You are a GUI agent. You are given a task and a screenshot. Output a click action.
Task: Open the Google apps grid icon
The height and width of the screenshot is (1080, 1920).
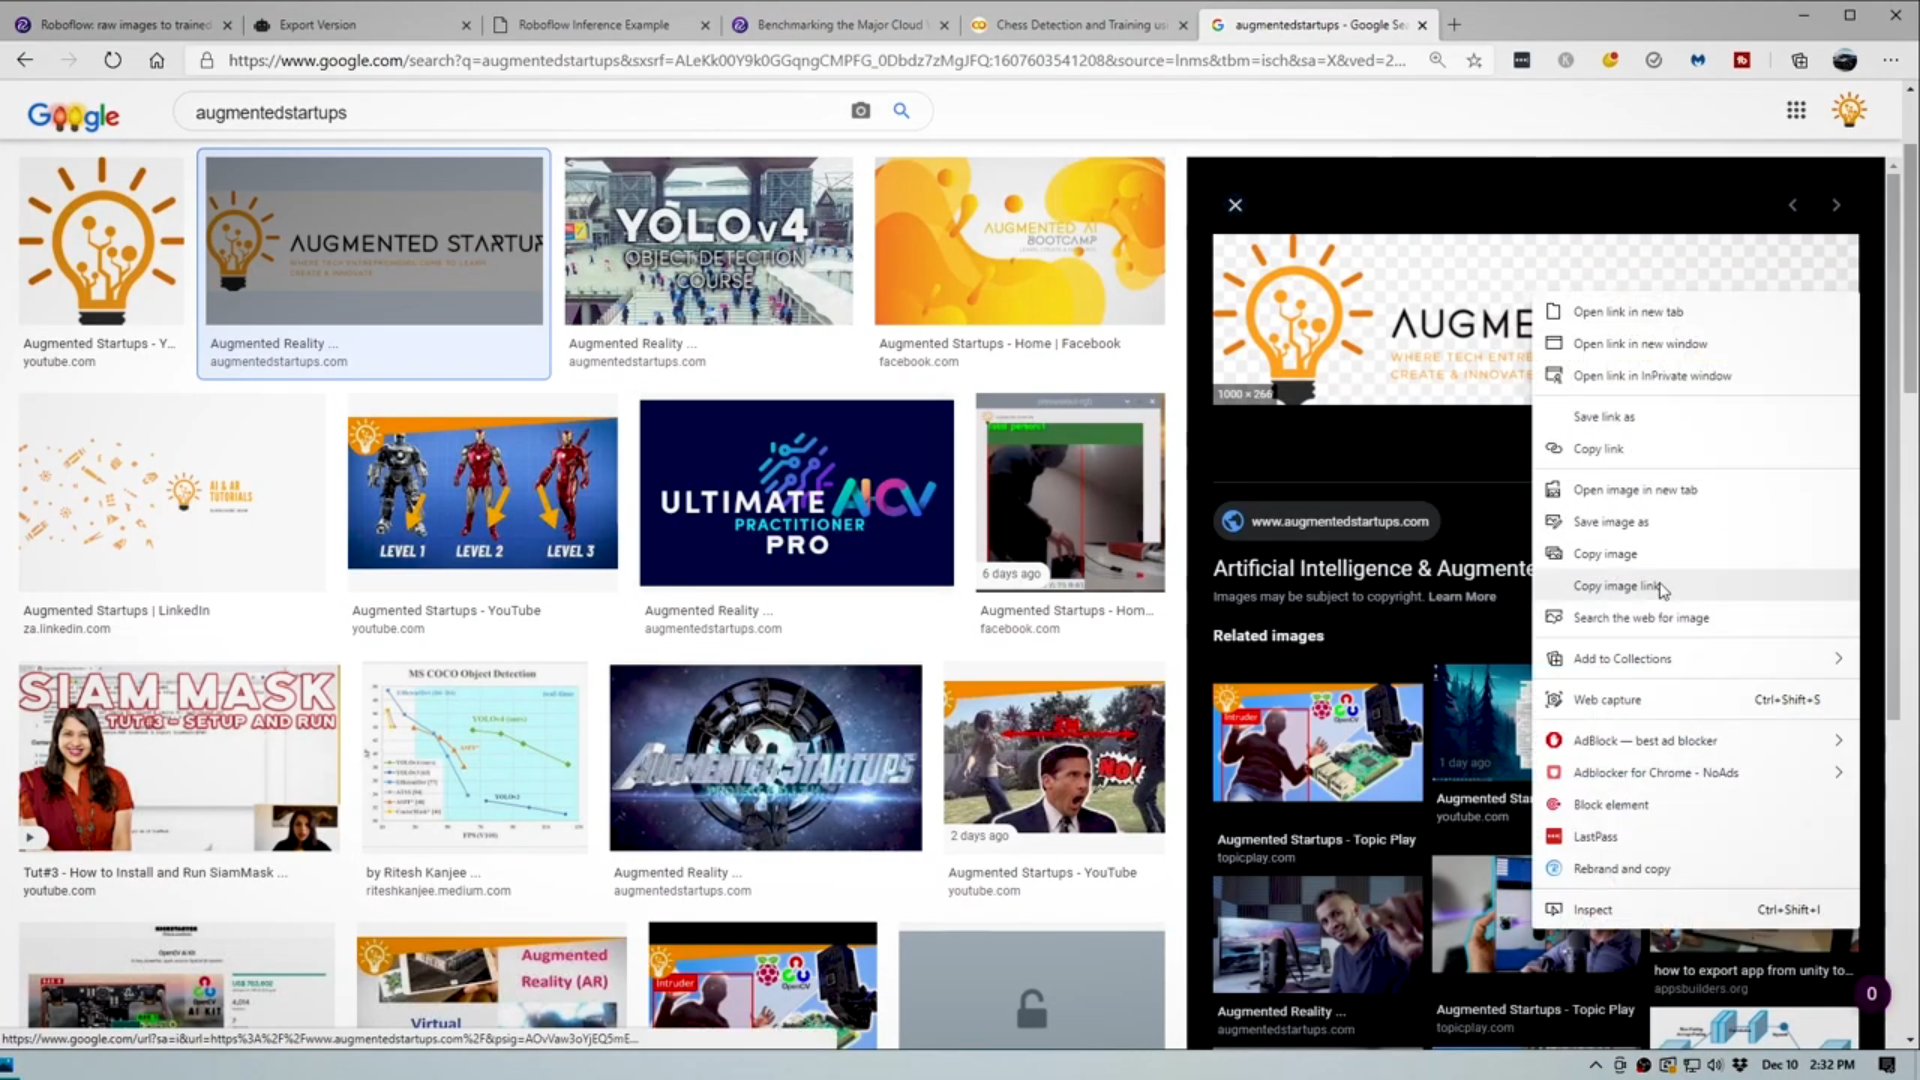tap(1796, 111)
